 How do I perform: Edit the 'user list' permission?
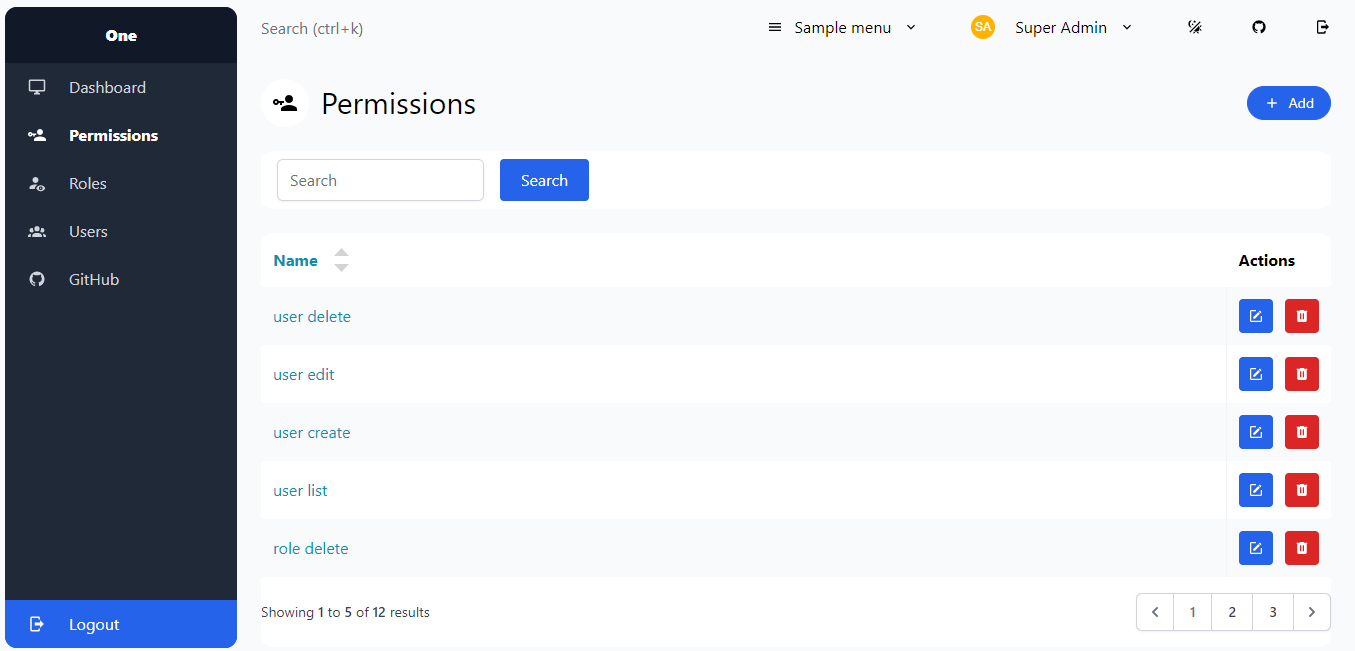point(1256,490)
